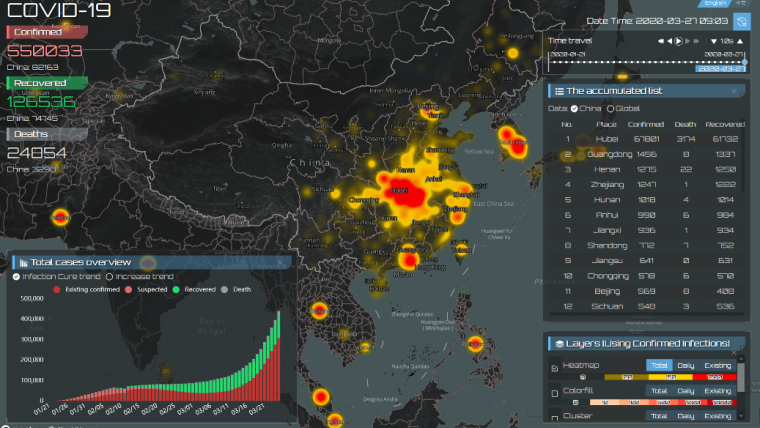Screen dimensions: 760x428
Task: Click the red Heatmap legend segment
Action: pyautogui.click(x=714, y=377)
